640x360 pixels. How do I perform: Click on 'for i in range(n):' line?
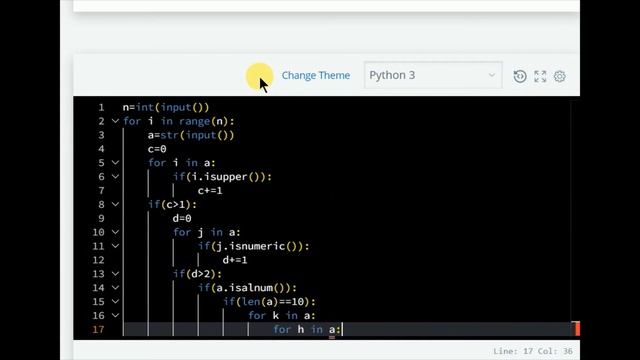pos(178,121)
